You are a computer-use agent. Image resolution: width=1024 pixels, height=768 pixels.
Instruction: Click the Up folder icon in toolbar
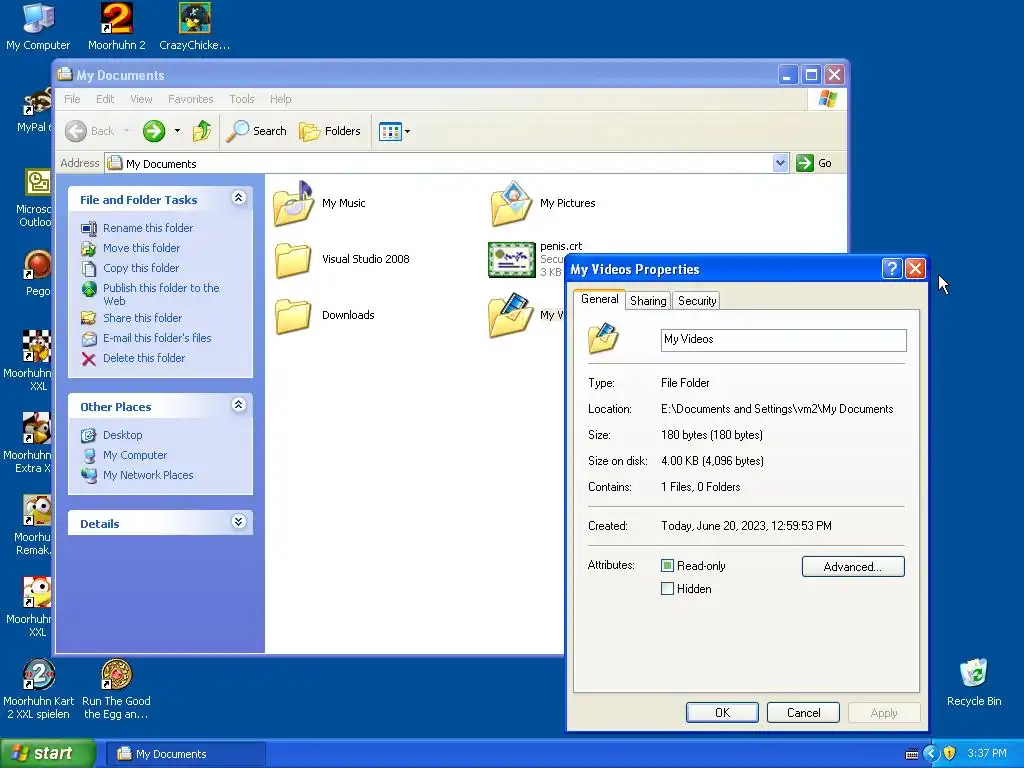coord(202,131)
